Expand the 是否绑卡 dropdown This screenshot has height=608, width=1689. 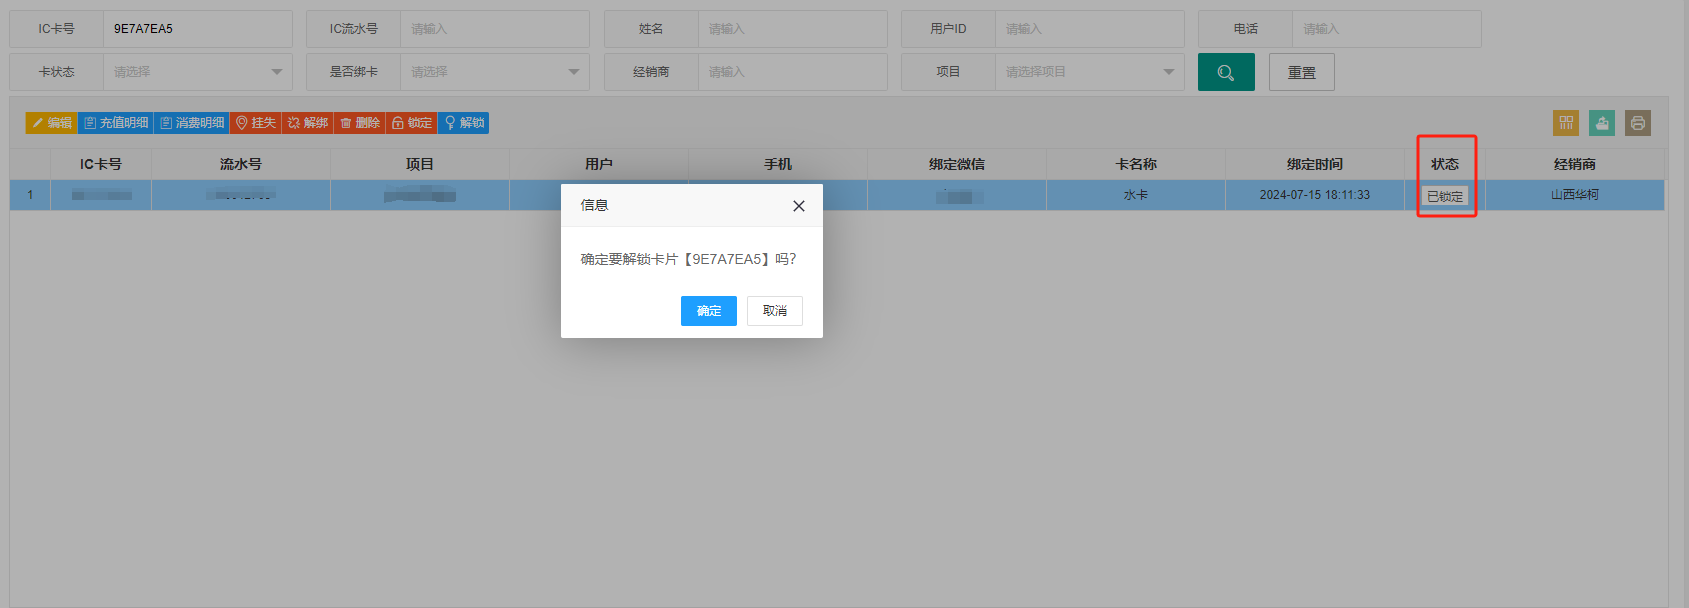tap(495, 72)
